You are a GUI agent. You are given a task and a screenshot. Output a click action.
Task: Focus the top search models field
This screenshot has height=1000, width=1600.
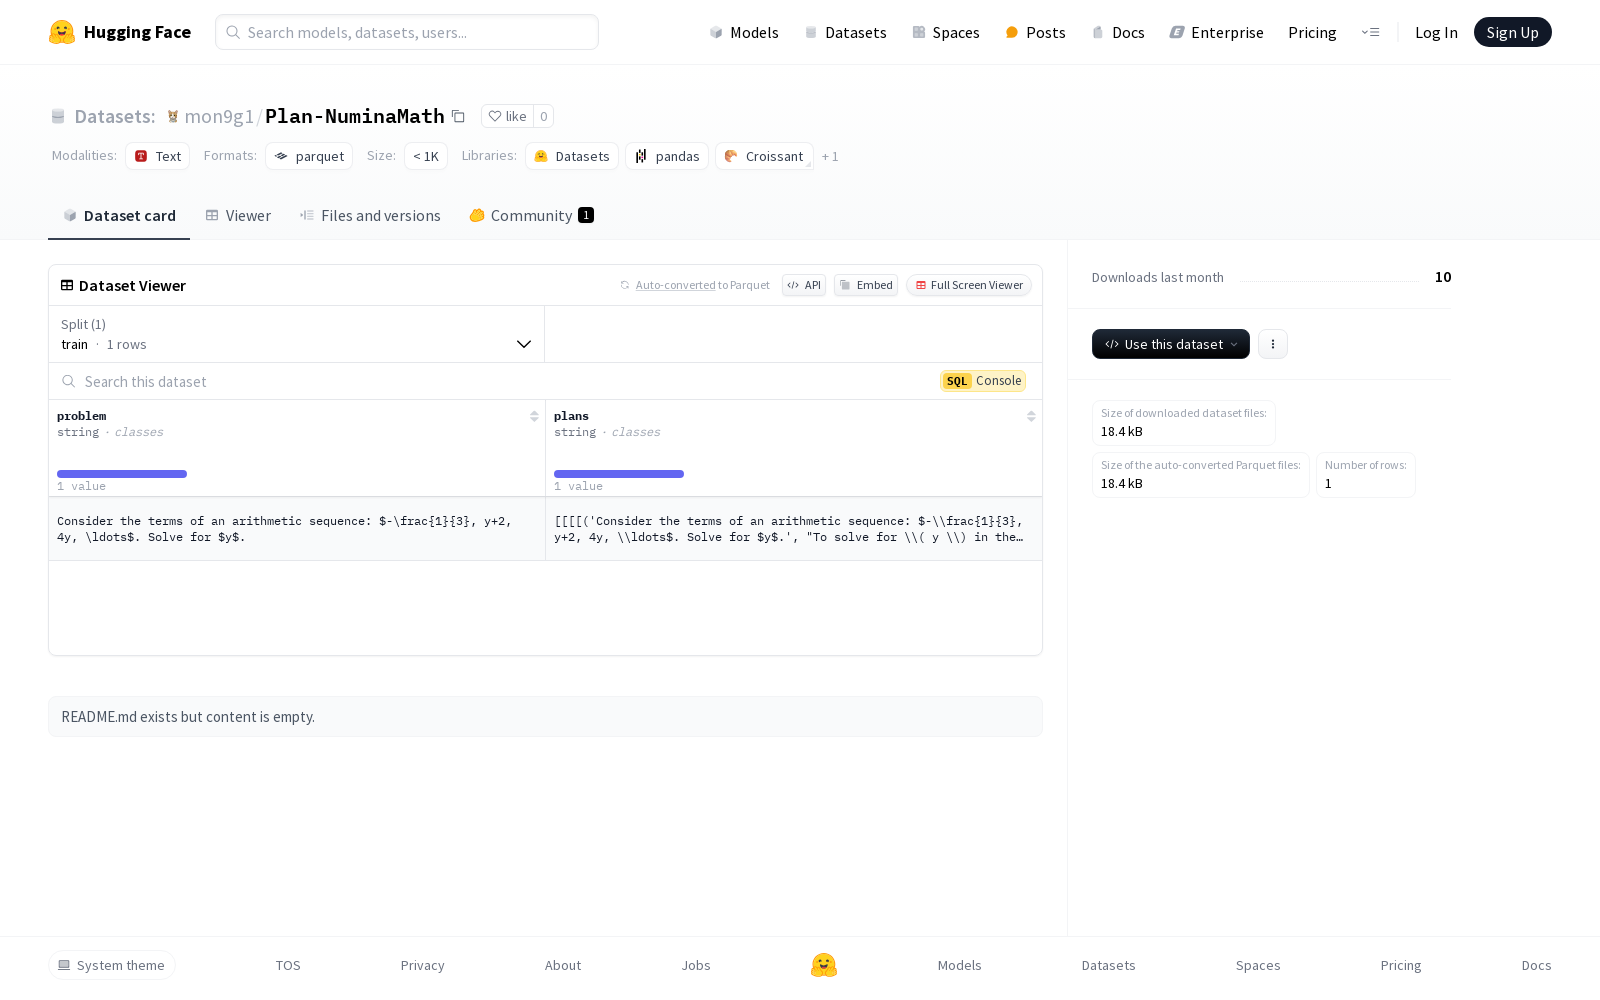[x=407, y=32]
